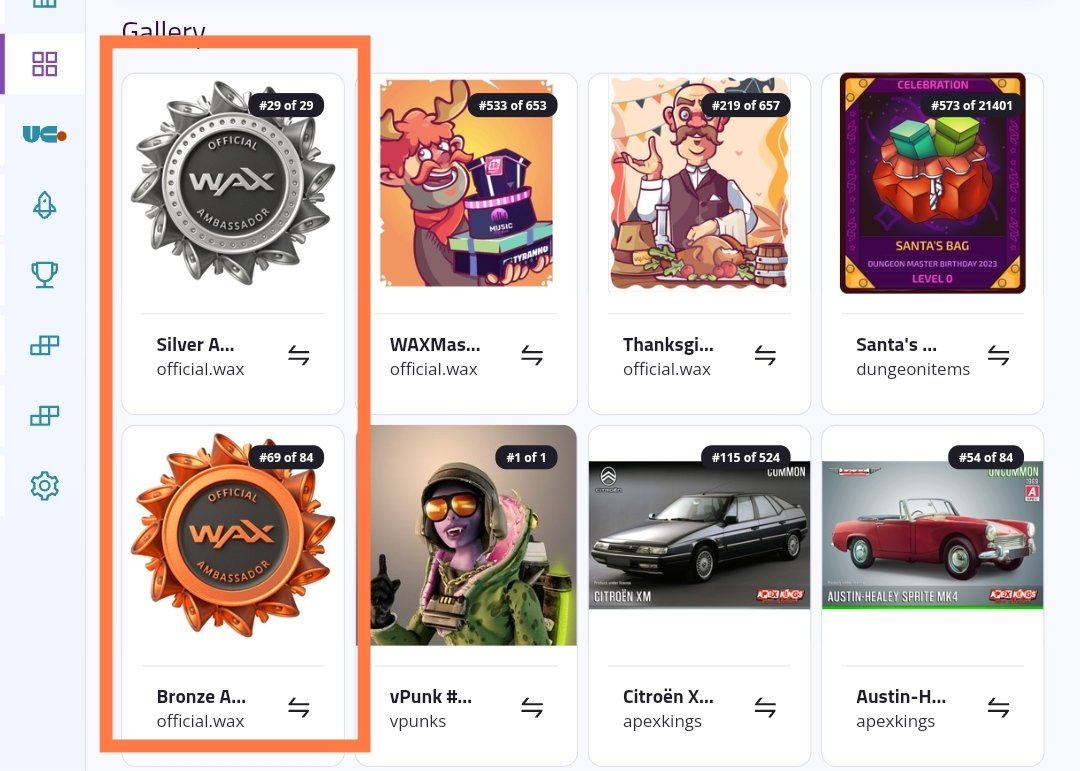1080x771 pixels.
Task: Click transfer arrows on Thanksgiving card
Action: [765, 356]
